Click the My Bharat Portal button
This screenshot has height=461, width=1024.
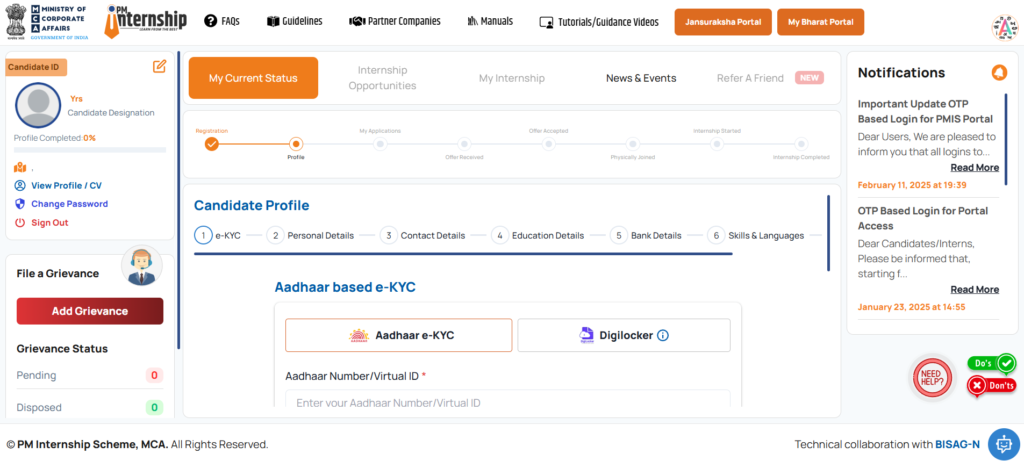(x=820, y=22)
